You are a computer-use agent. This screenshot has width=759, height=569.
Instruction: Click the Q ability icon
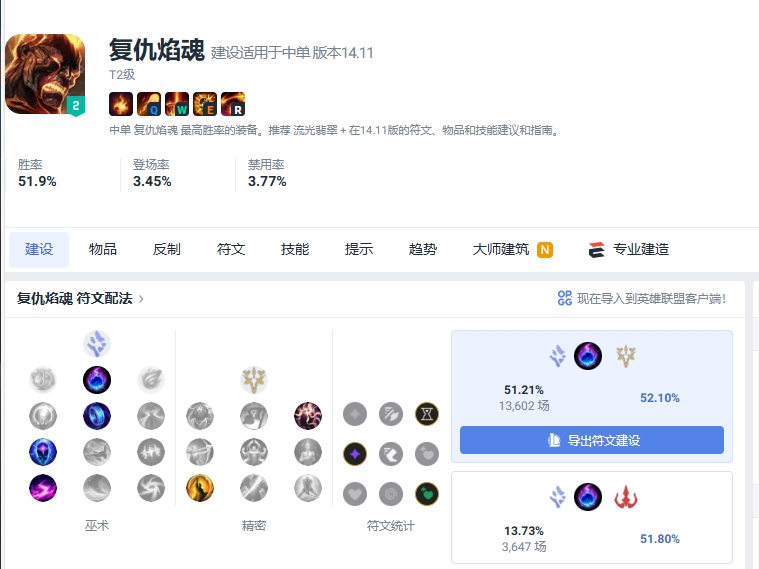tap(149, 104)
